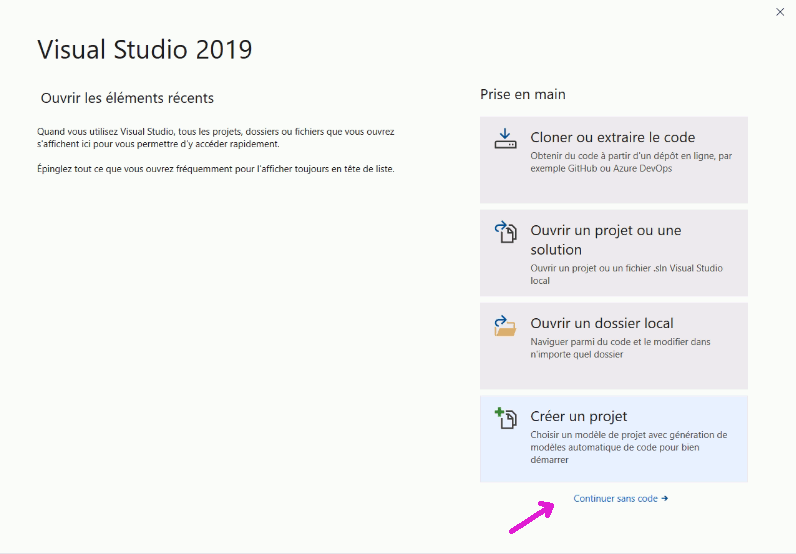Click the clone repository download icon
Screen dimensions: 796x554
(x=505, y=139)
